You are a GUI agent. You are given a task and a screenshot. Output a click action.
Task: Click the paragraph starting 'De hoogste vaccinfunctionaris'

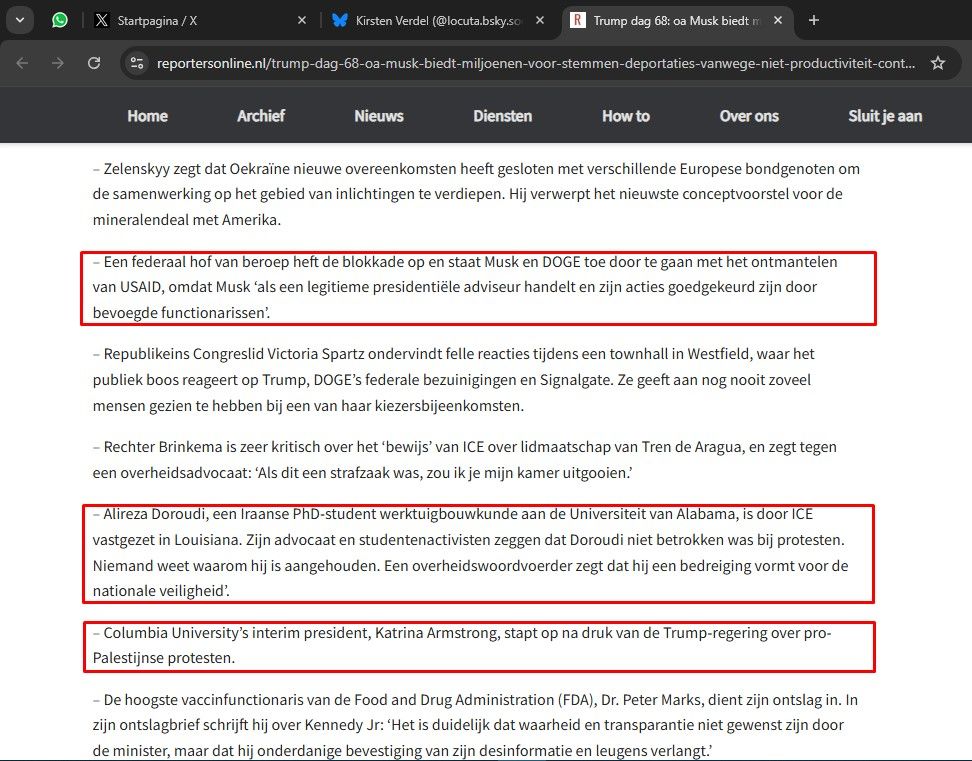[475, 725]
